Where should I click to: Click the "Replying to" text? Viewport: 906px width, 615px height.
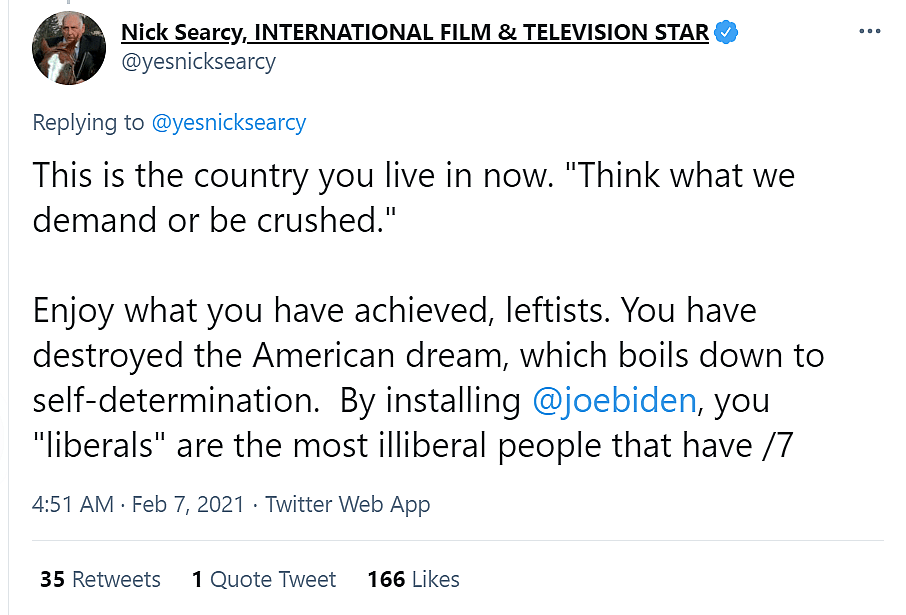(88, 123)
